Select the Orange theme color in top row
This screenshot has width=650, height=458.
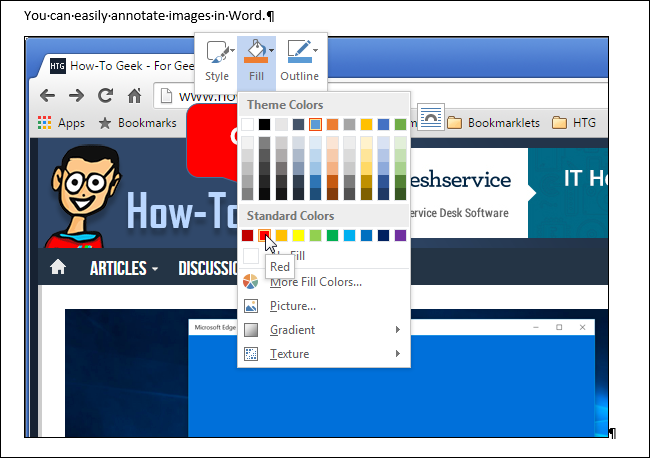point(332,124)
